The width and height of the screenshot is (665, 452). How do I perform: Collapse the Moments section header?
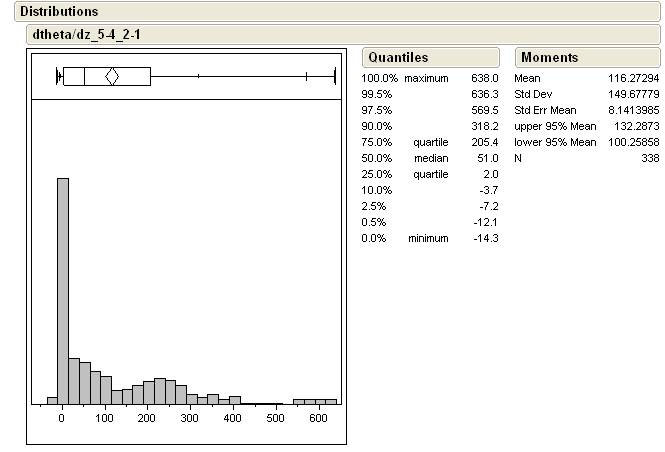[x=549, y=58]
